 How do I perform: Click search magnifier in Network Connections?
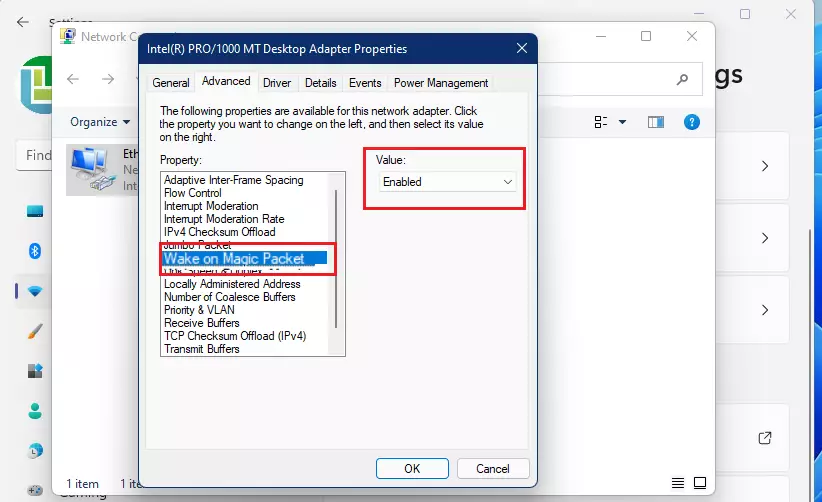coord(682,79)
